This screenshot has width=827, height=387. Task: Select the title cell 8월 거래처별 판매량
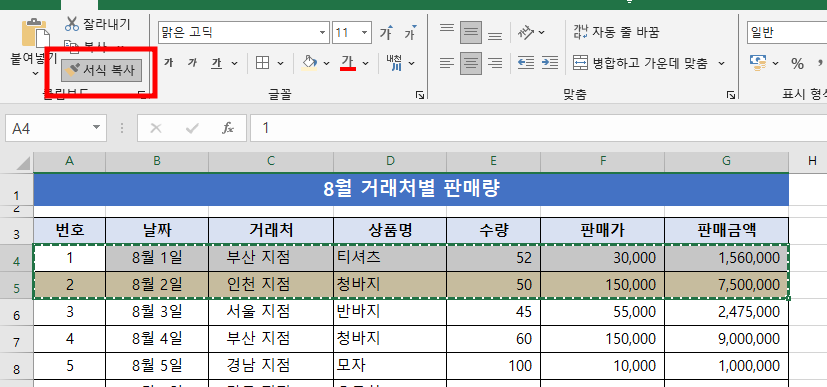pos(411,189)
